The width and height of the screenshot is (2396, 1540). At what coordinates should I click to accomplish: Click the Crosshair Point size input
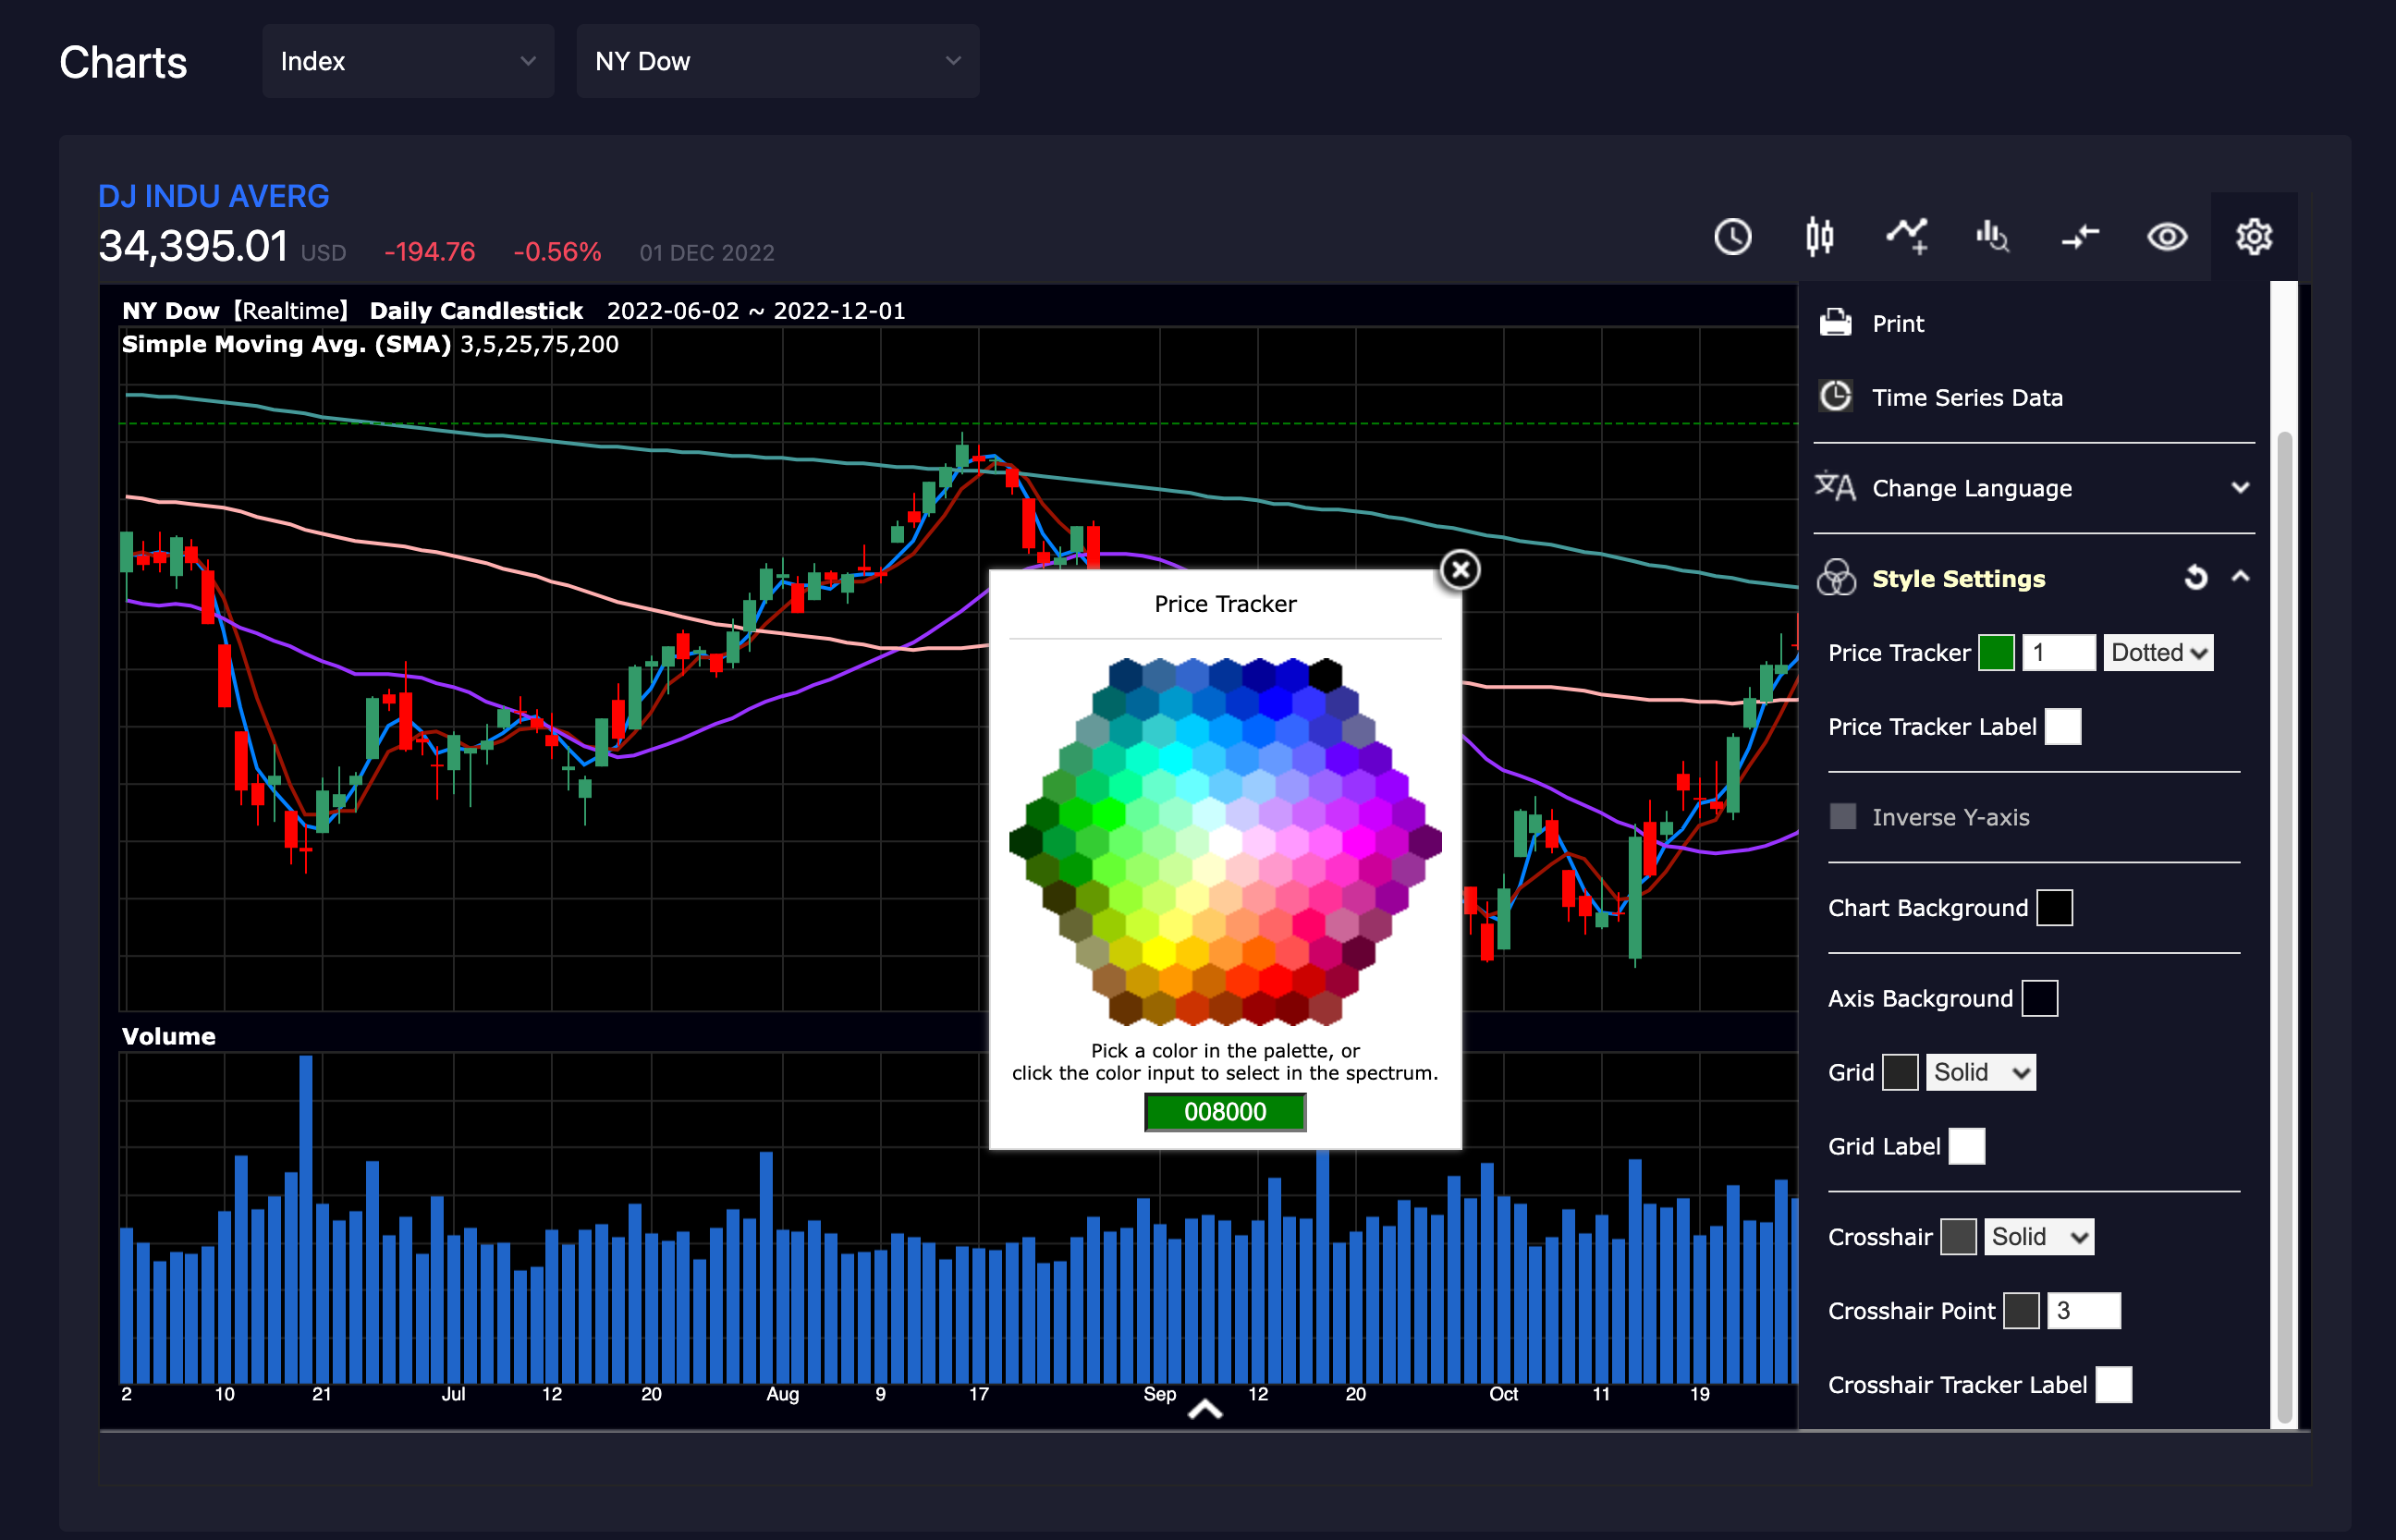tap(2084, 1312)
